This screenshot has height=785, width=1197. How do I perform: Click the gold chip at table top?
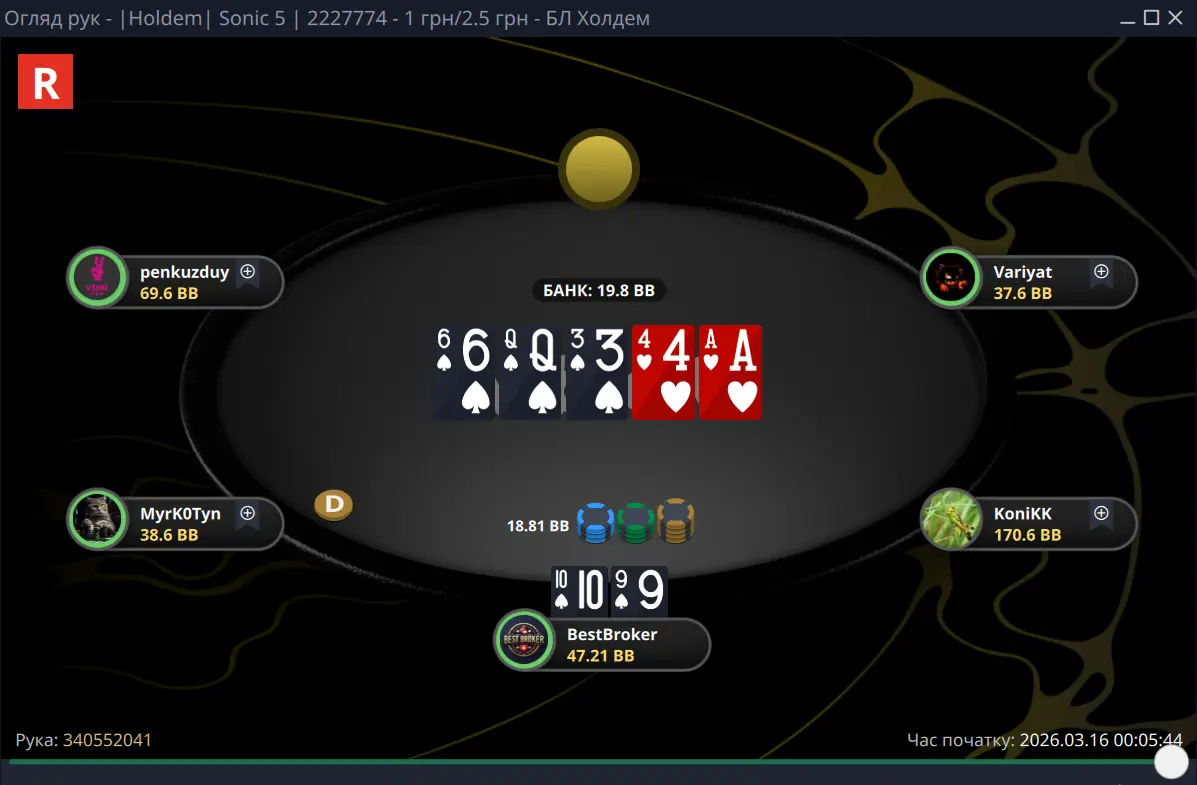pos(599,169)
